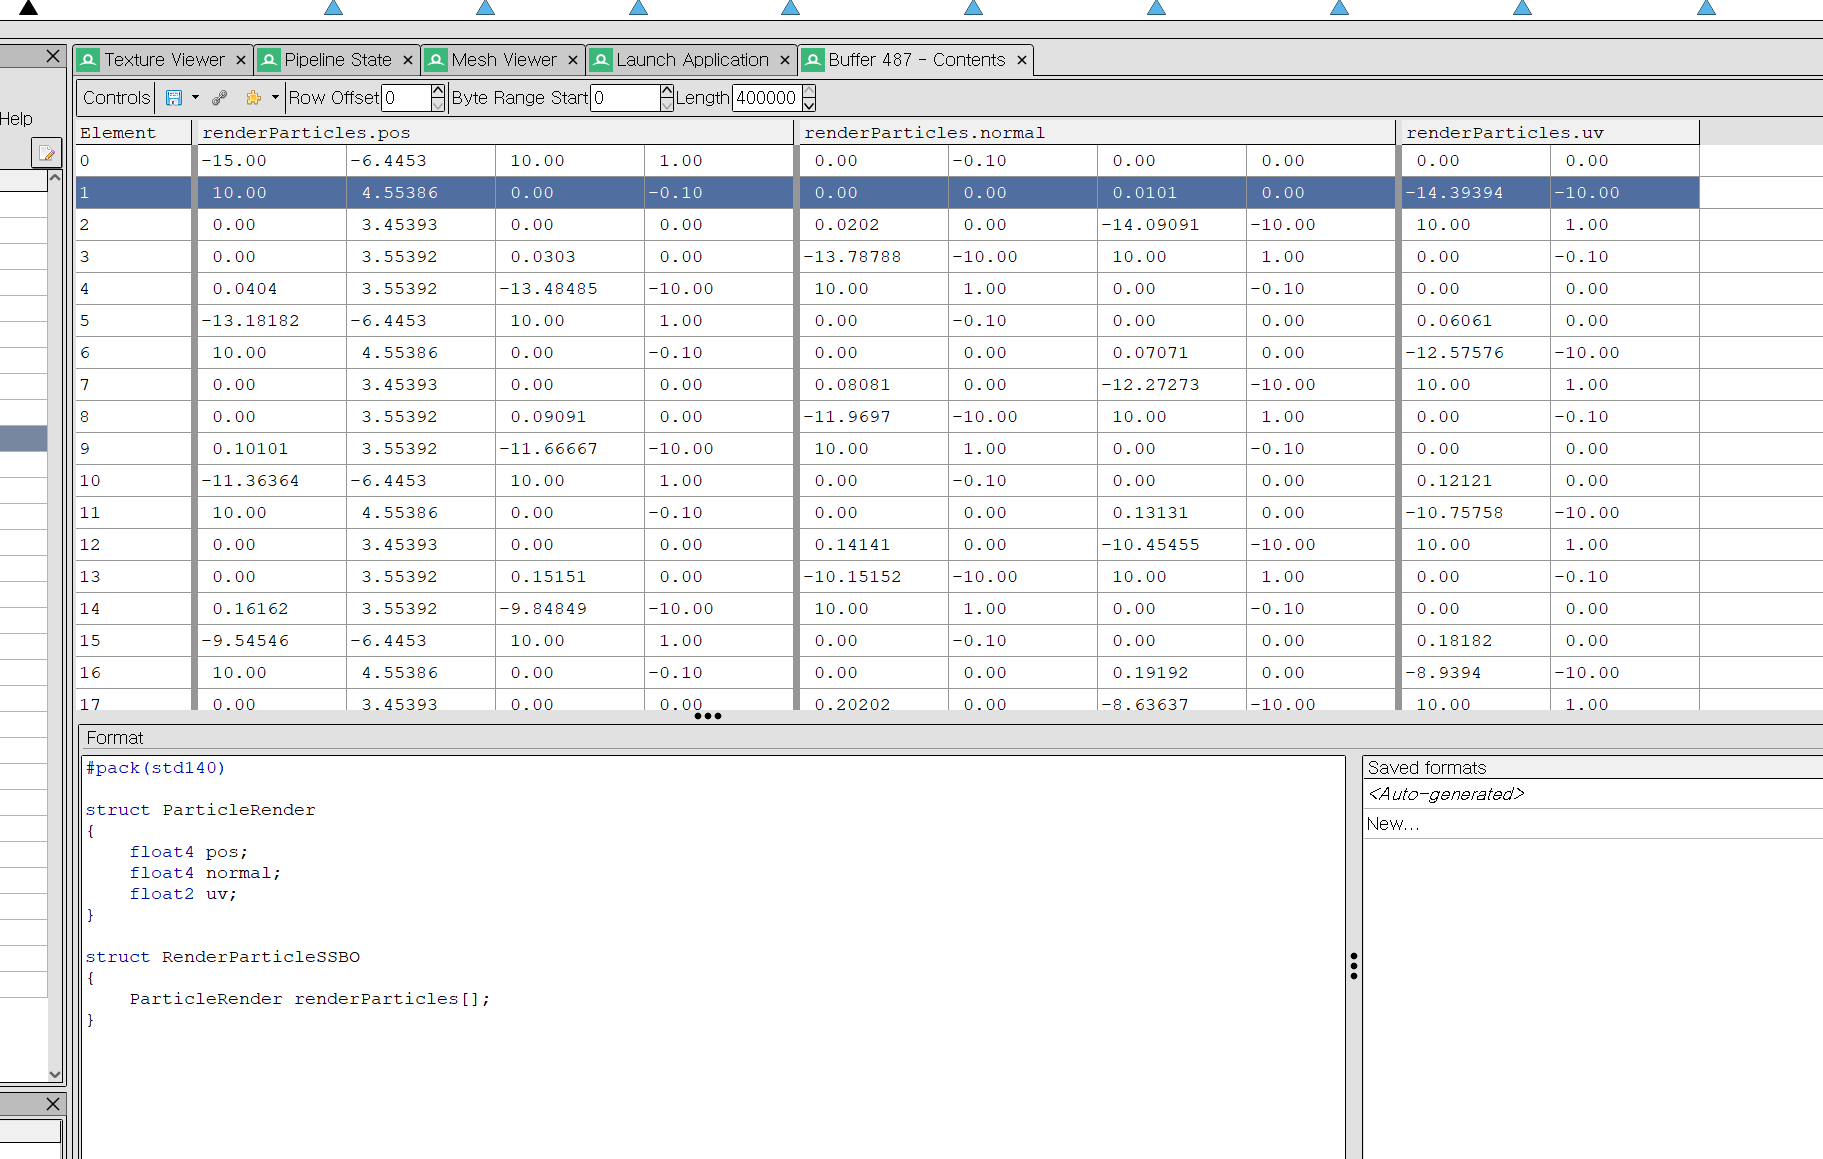Open the export format dropdown arrow
Viewport: 1823px width, 1159px height.
pos(195,97)
